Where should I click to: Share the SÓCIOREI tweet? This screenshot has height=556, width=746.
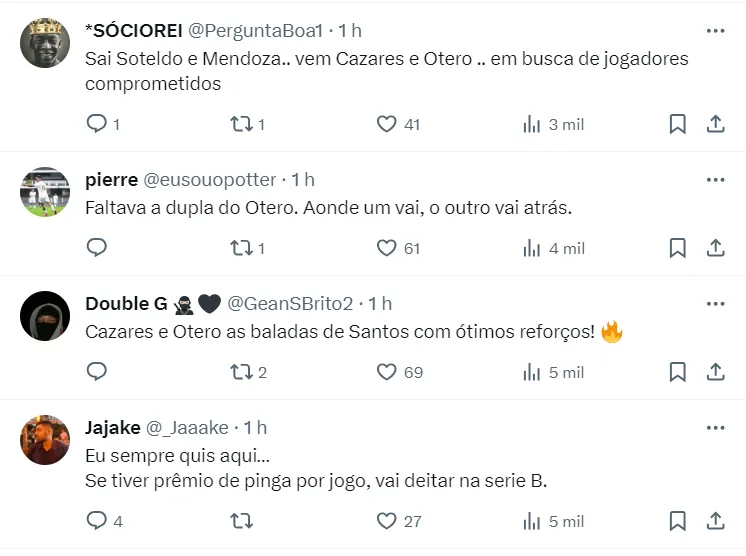tap(716, 124)
